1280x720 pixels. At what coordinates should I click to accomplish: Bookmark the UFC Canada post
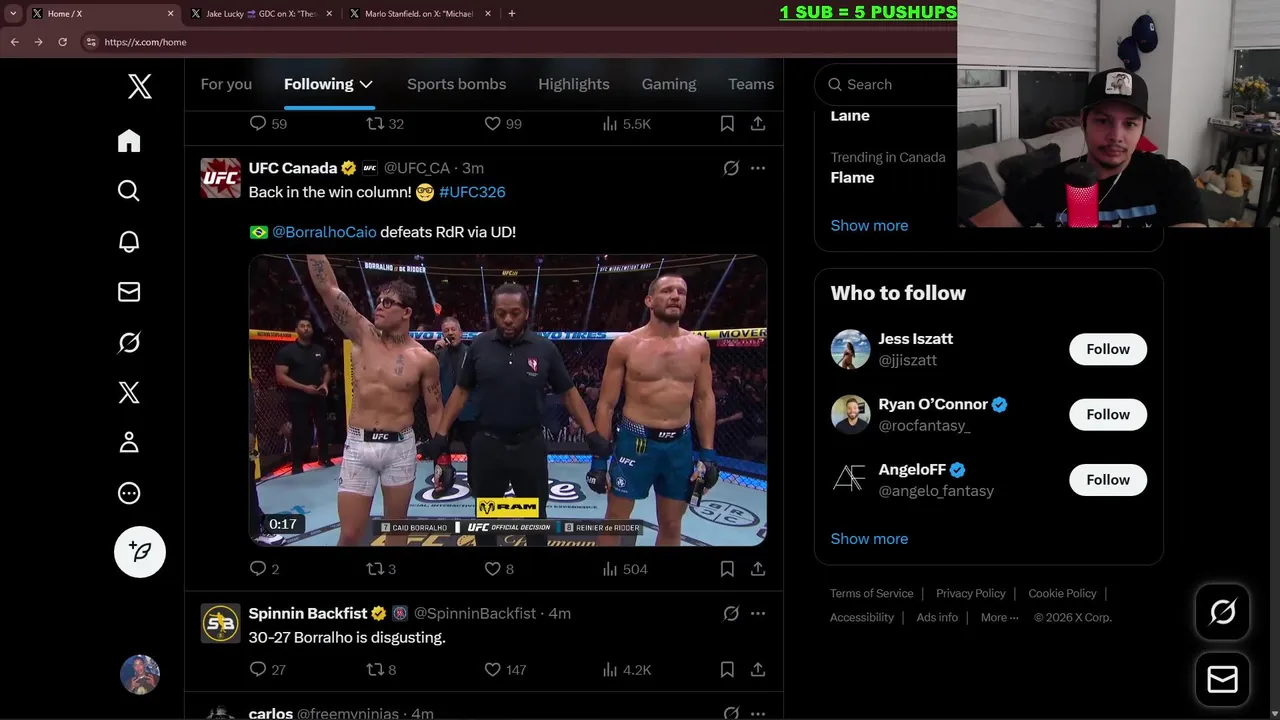pos(727,569)
